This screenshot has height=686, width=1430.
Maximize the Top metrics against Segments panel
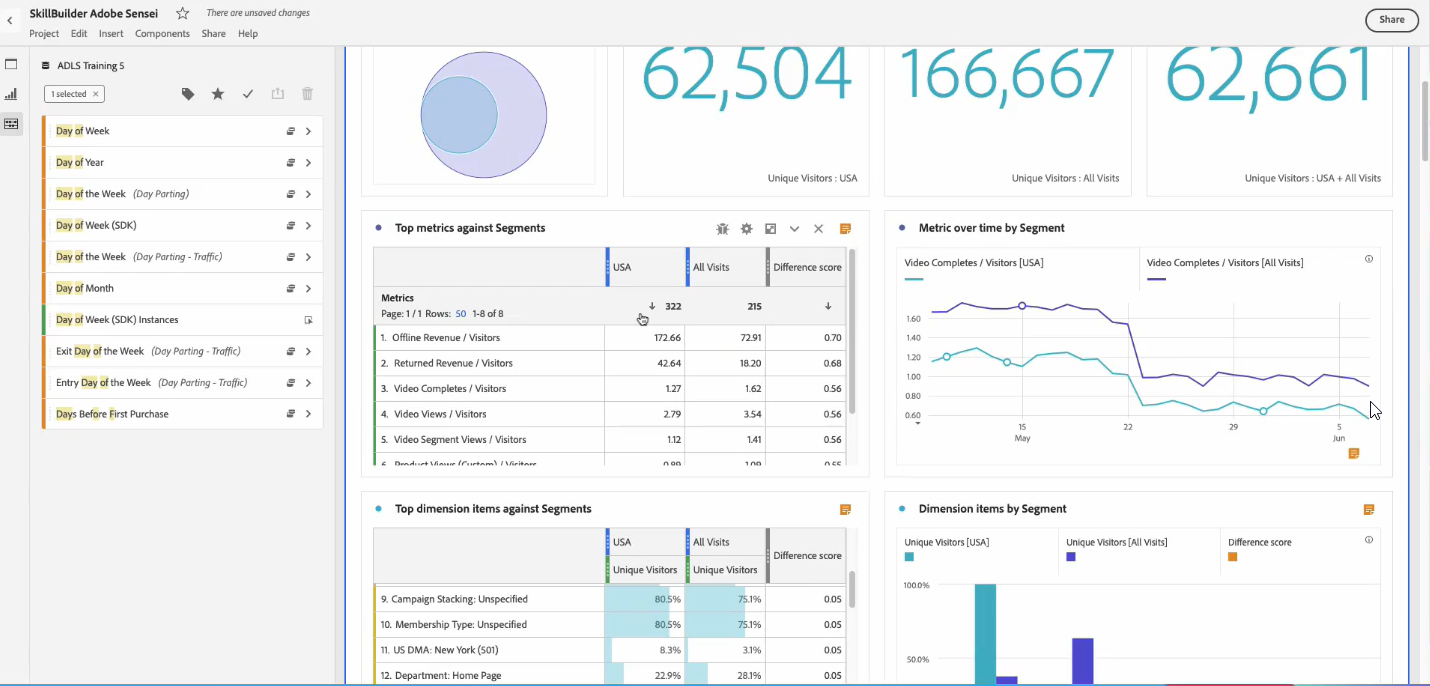770,228
